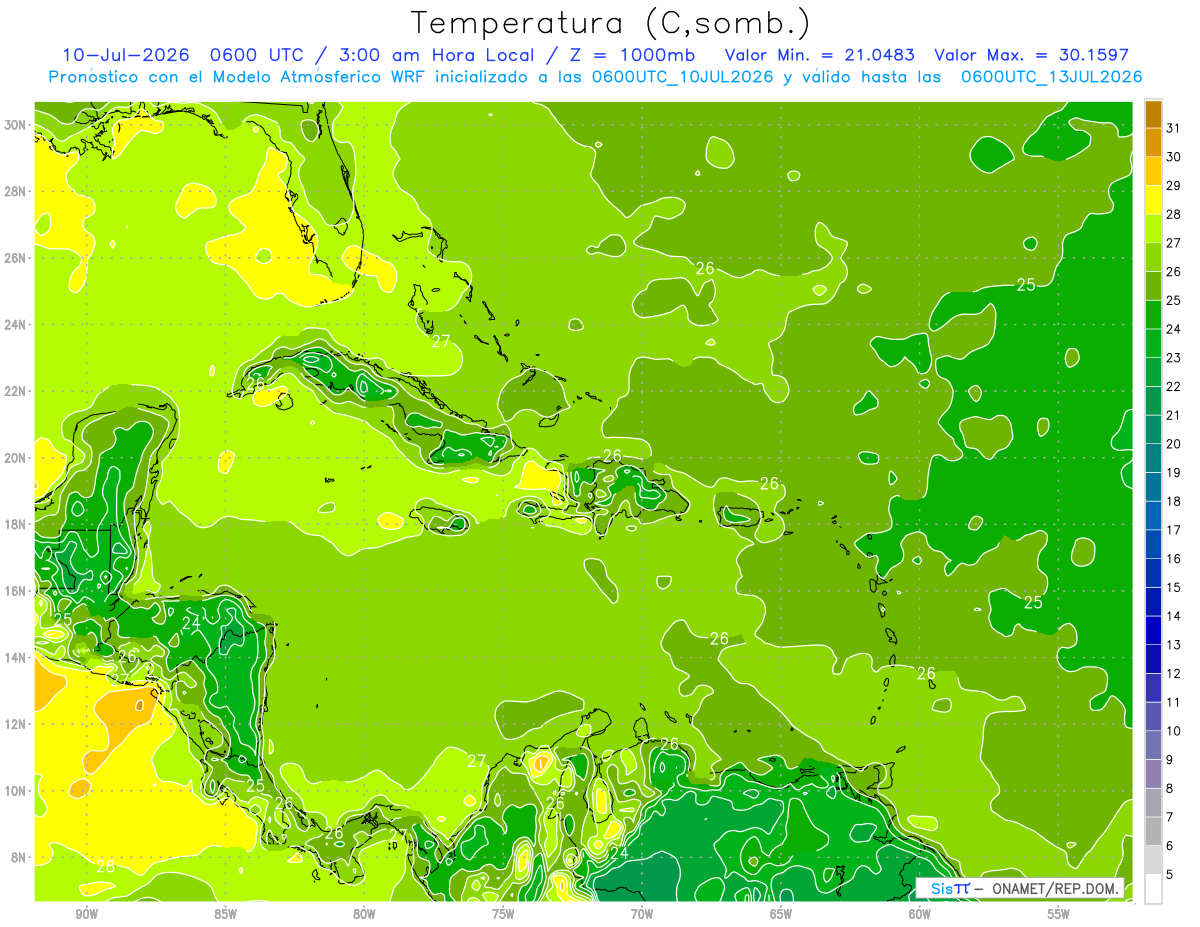Click the '13' value on the color scale
The height and width of the screenshot is (927, 1200).
tap(1174, 644)
